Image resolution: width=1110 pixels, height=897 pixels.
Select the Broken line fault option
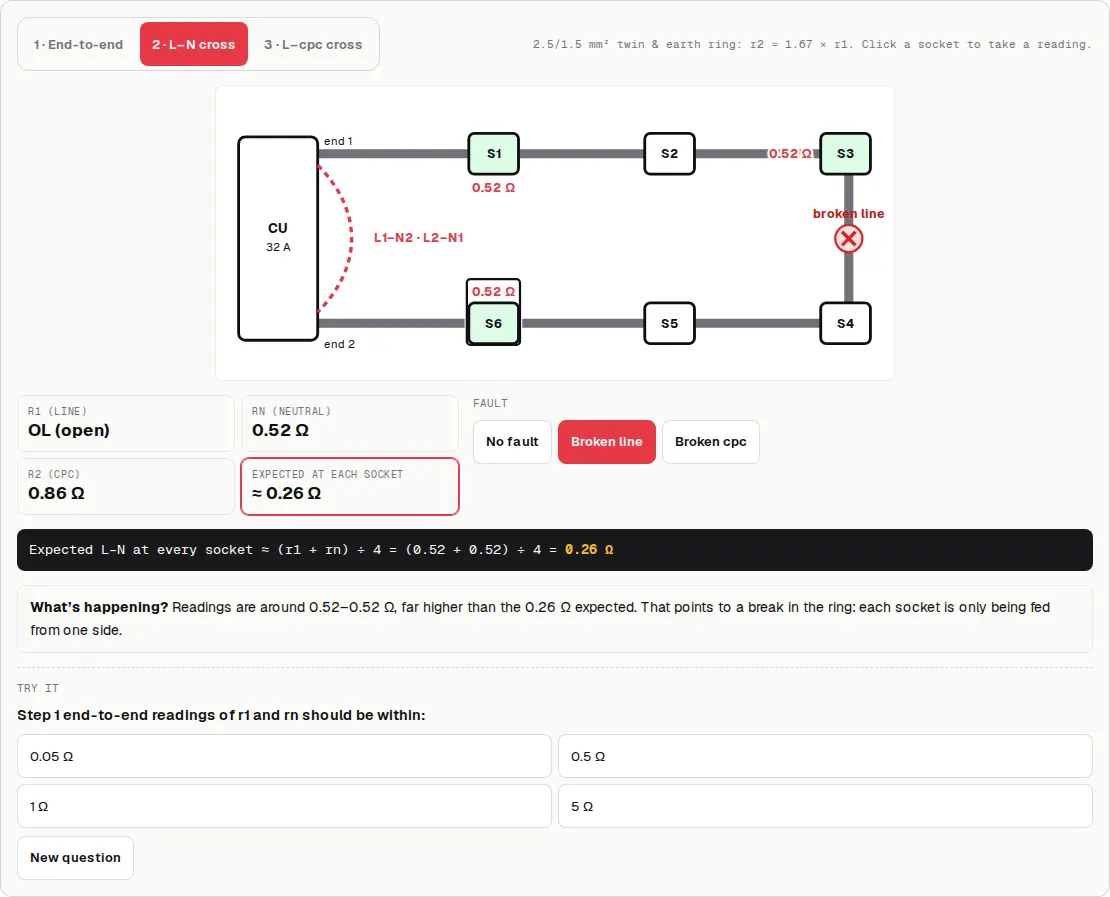coord(607,442)
